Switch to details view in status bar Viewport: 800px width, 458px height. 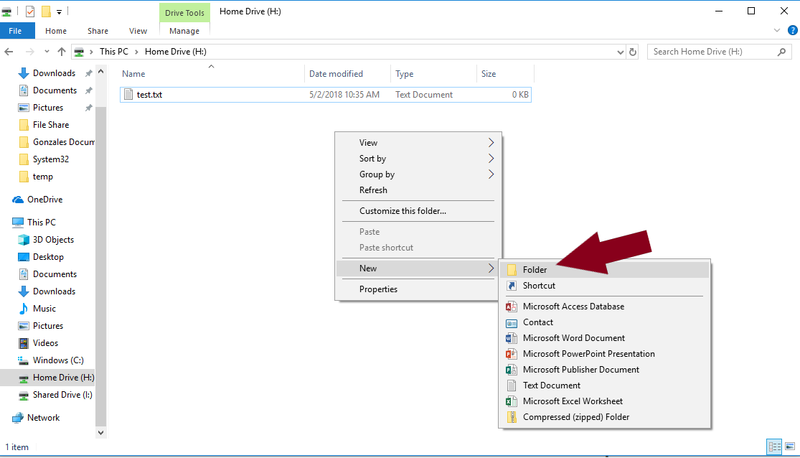(x=774, y=446)
